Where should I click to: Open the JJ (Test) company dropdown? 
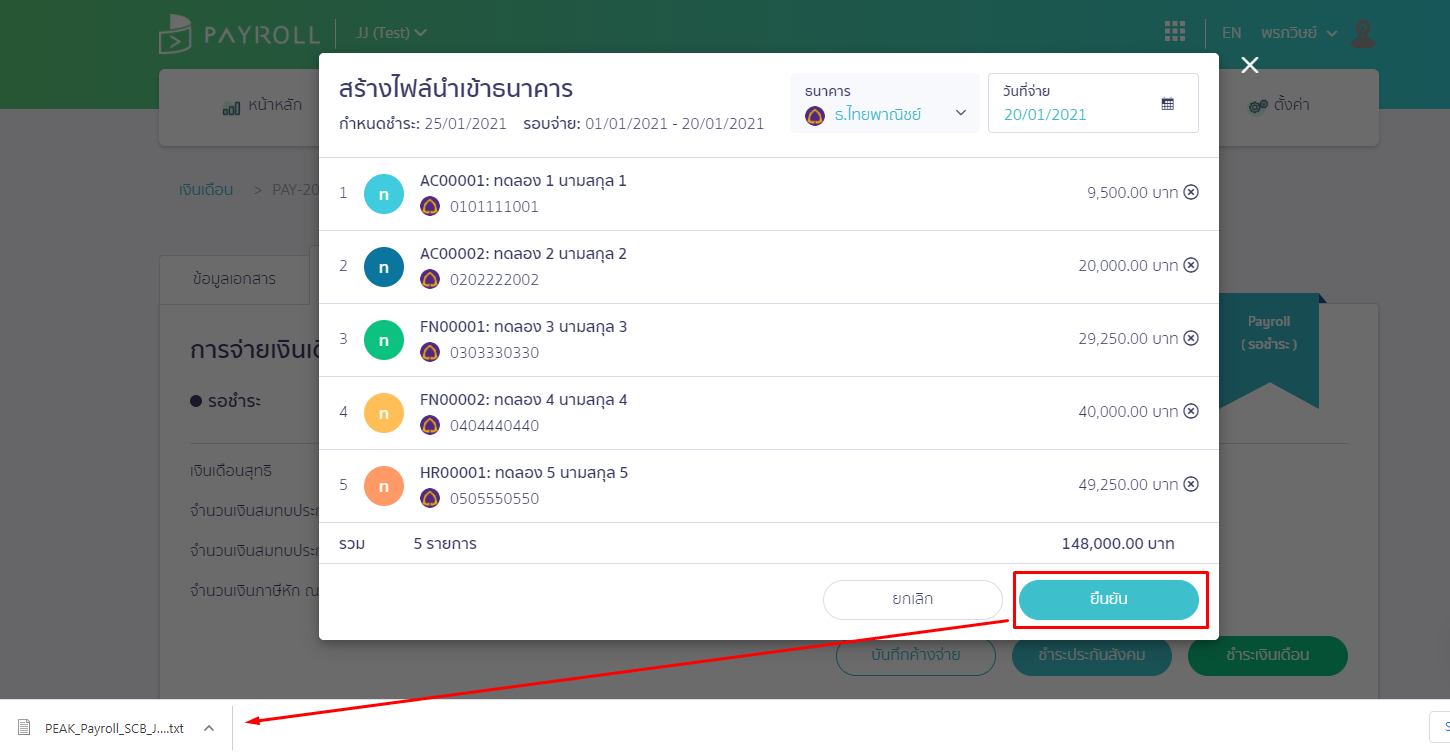[x=392, y=33]
